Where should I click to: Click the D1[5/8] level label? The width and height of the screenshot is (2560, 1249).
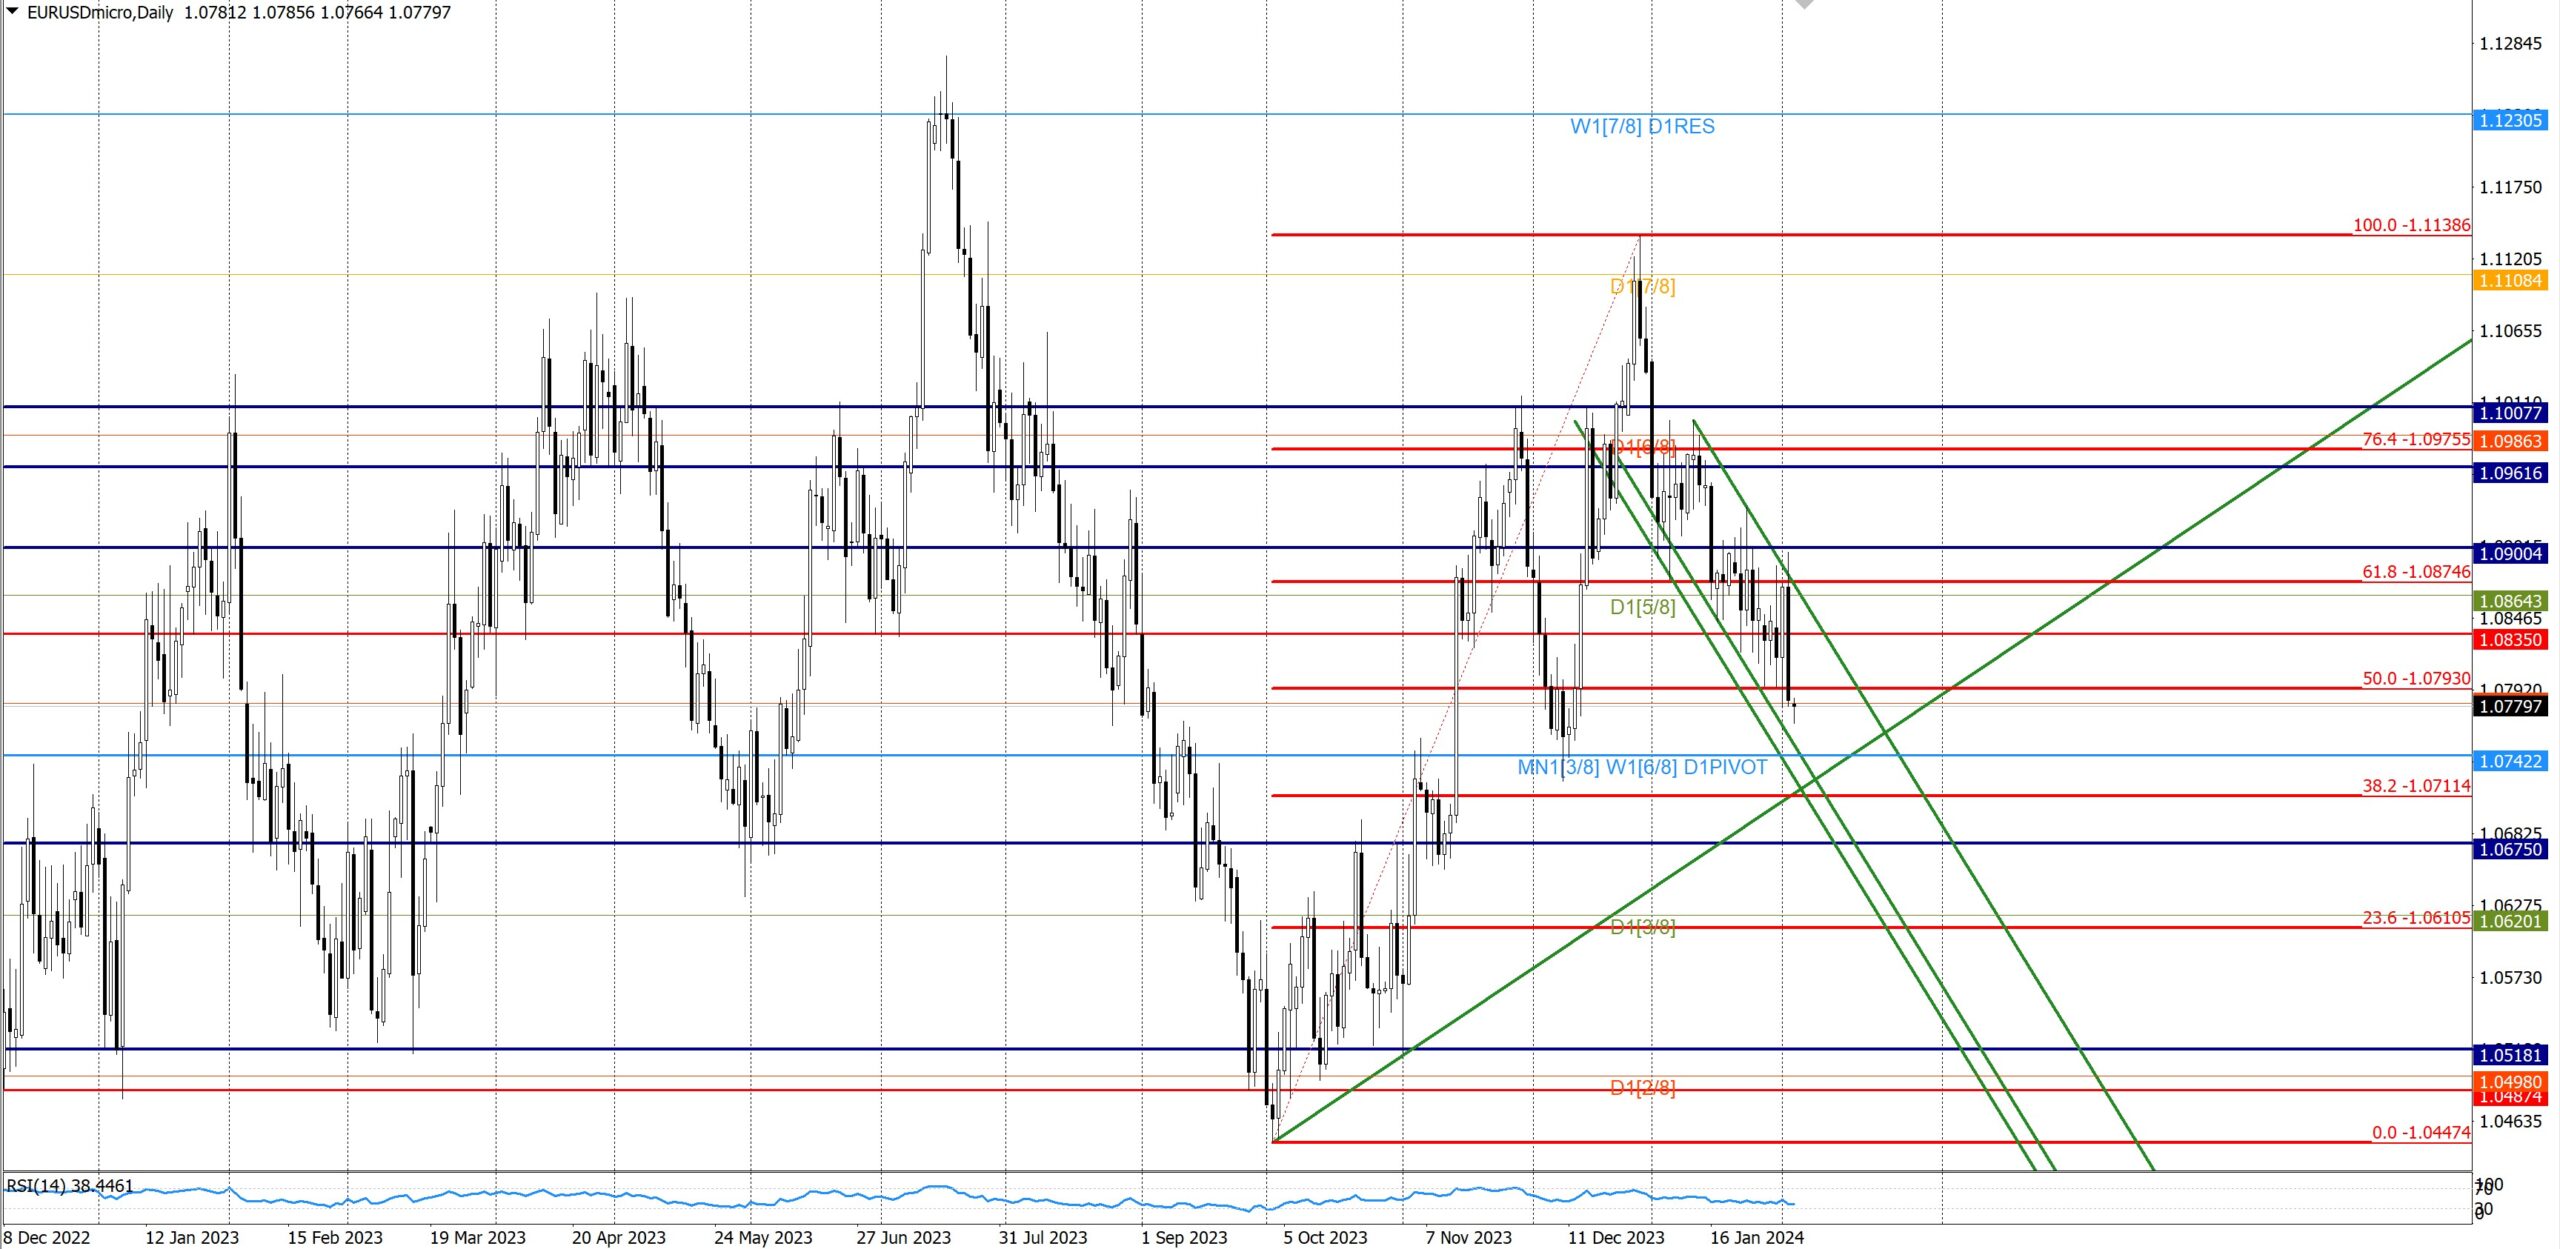click(1642, 607)
